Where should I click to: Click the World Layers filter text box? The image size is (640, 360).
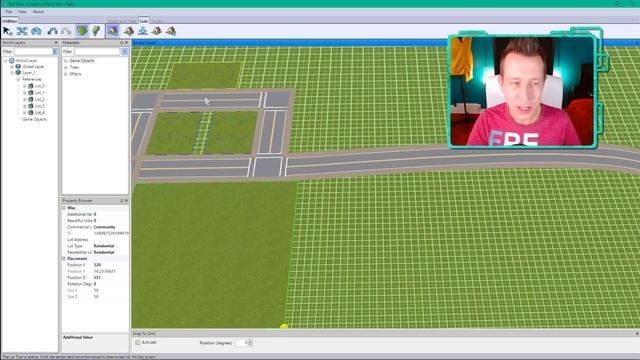pos(33,51)
